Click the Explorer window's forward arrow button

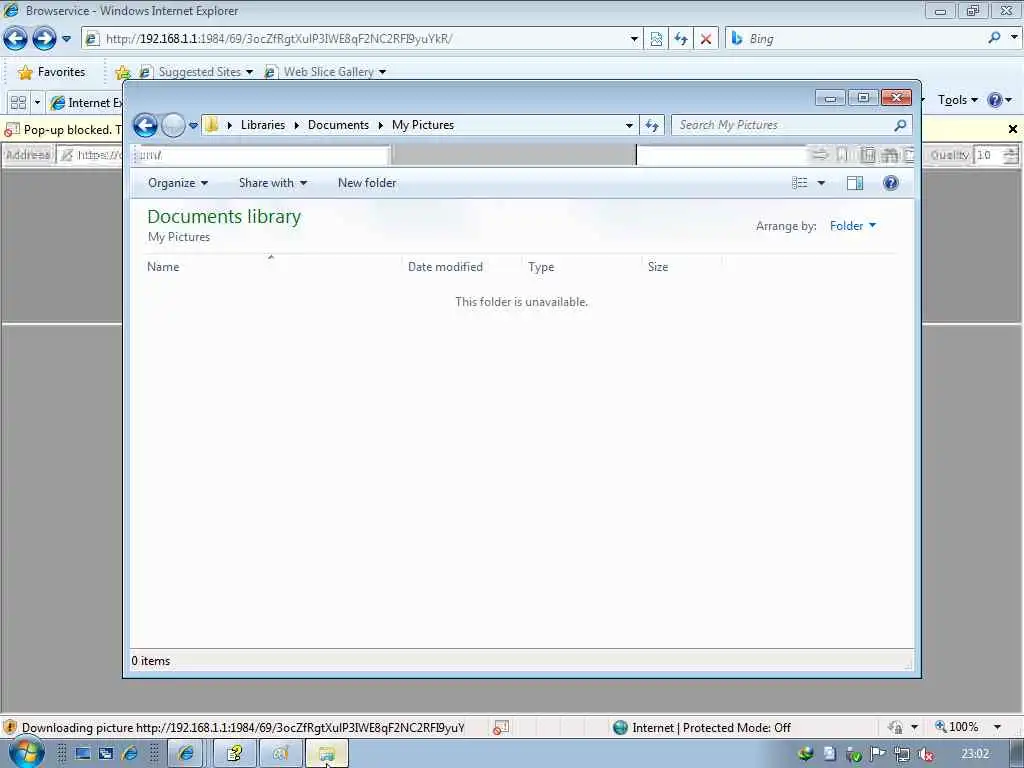[x=173, y=125]
